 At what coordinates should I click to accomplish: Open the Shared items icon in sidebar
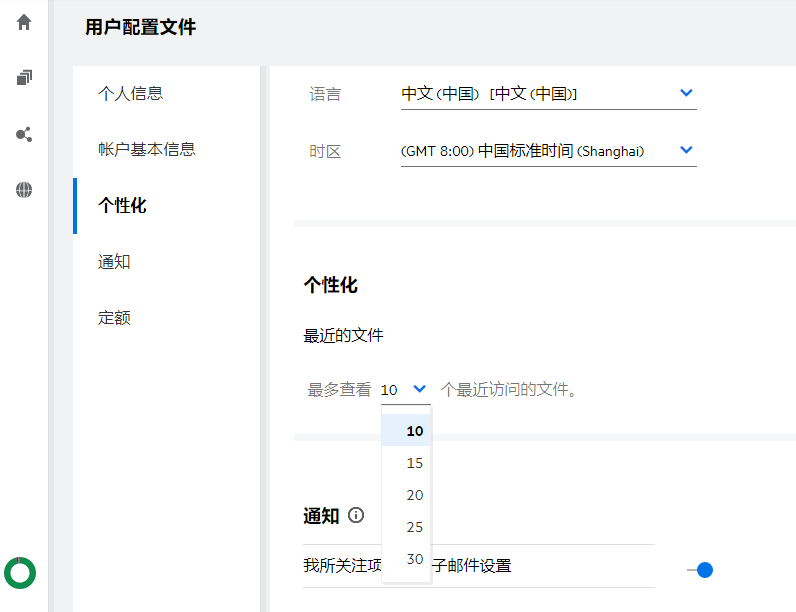coord(24,134)
